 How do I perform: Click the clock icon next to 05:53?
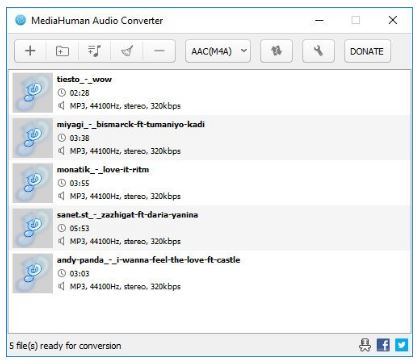coord(62,228)
